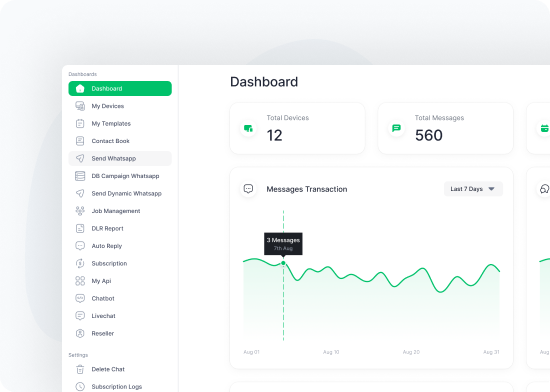550x392 pixels.
Task: Click the Send Dynamic Whatsapp icon
Action: [80, 194]
